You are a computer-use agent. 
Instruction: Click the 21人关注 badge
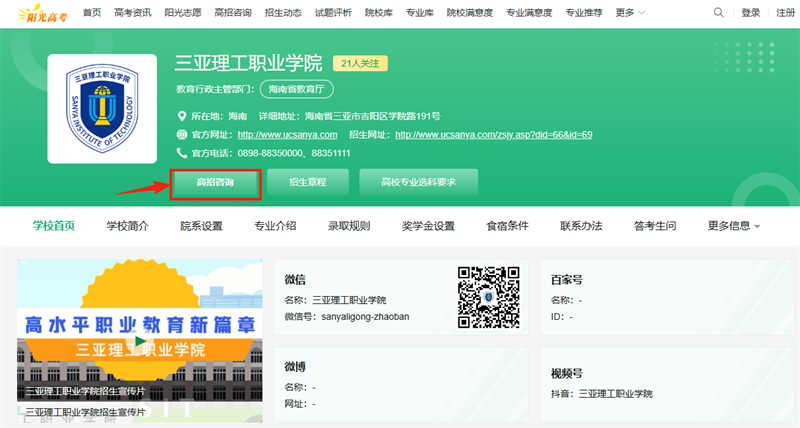tap(360, 63)
